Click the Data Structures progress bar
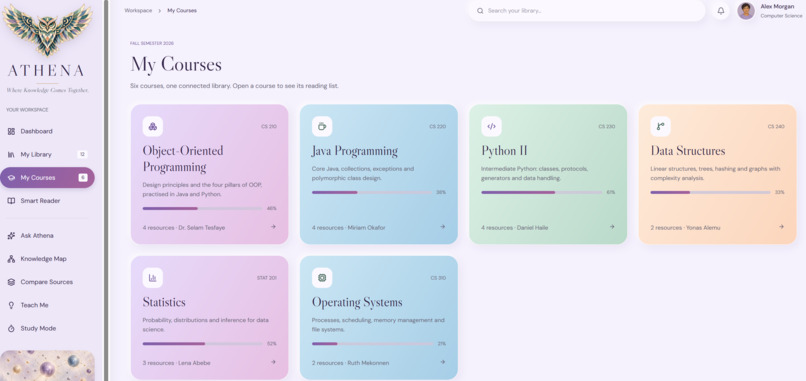806x381 pixels. [710, 192]
